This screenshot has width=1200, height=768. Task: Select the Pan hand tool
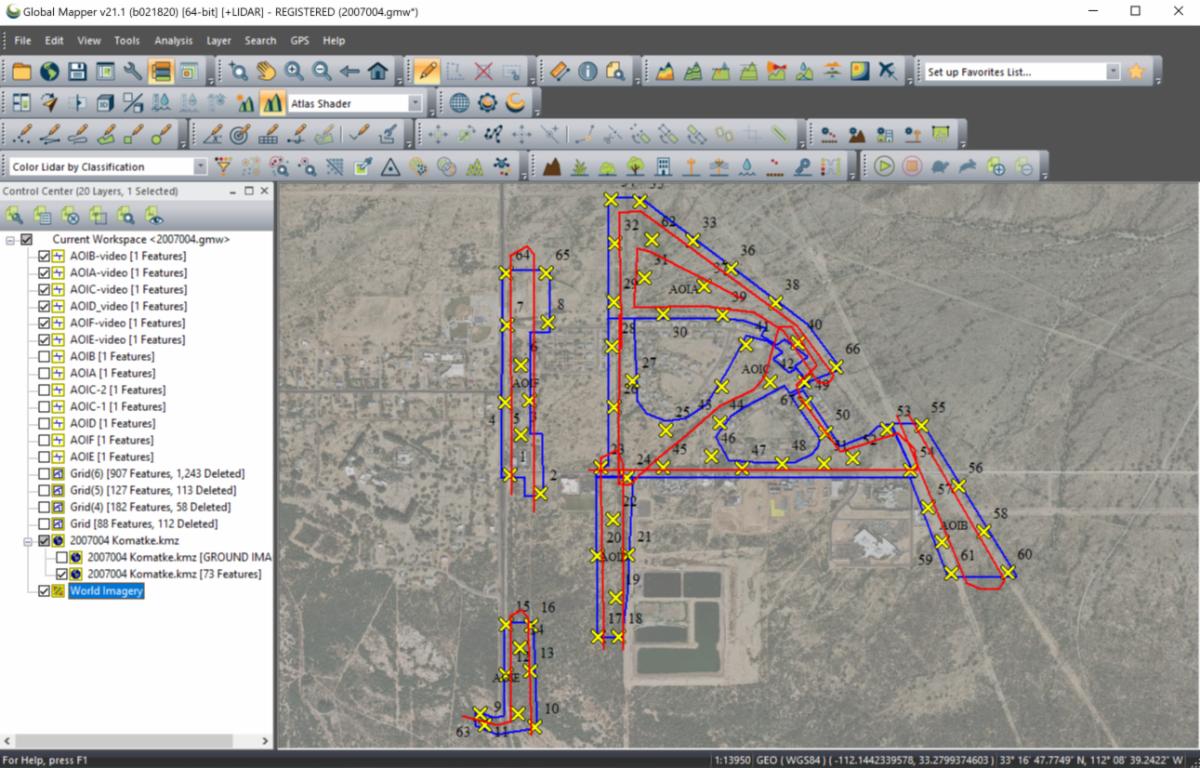point(266,71)
